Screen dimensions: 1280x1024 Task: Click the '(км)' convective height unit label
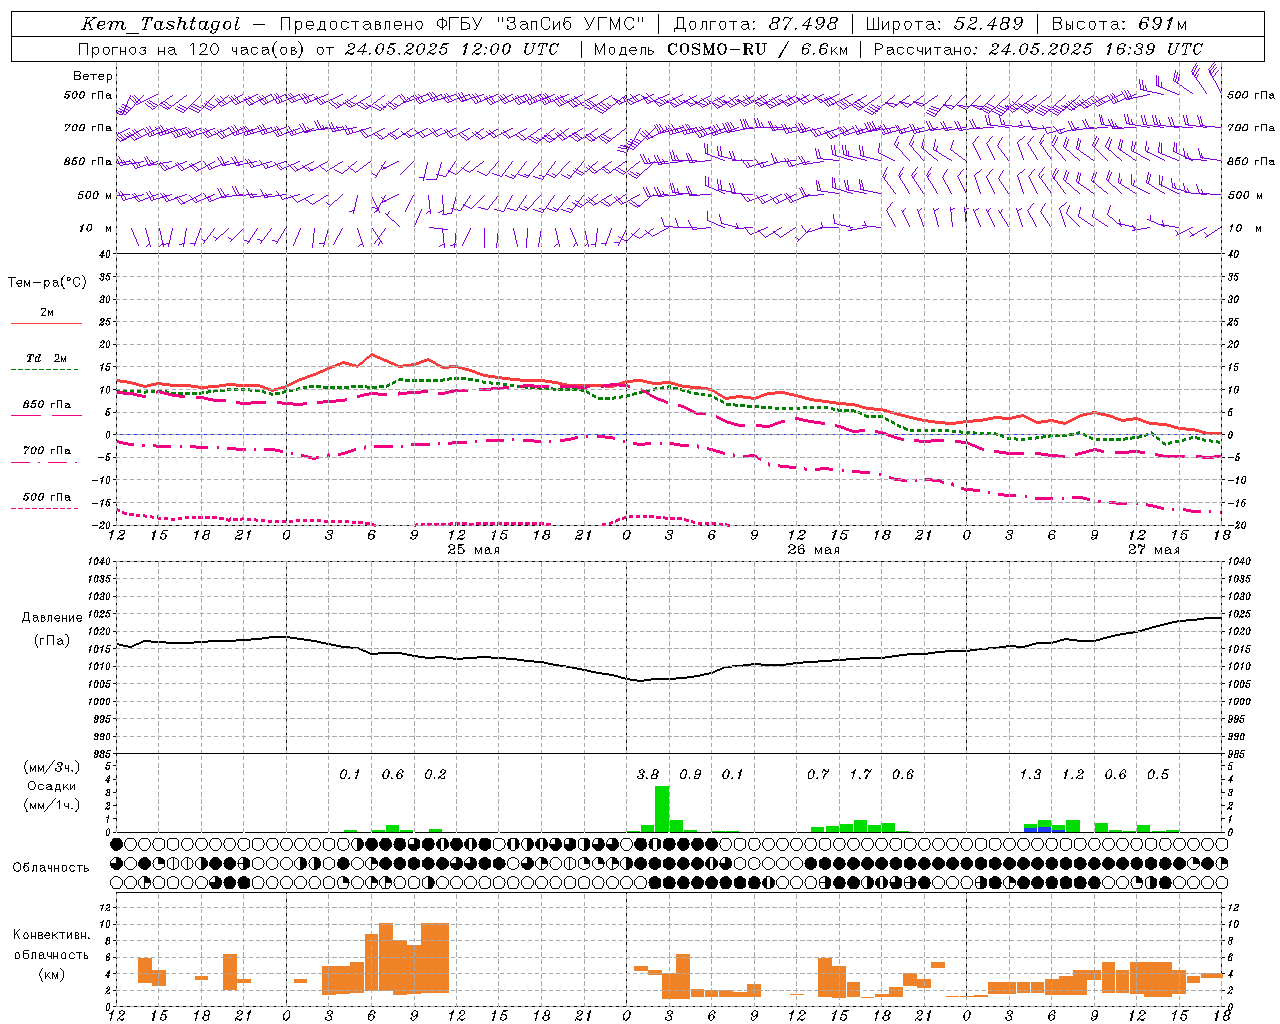pos(51,974)
